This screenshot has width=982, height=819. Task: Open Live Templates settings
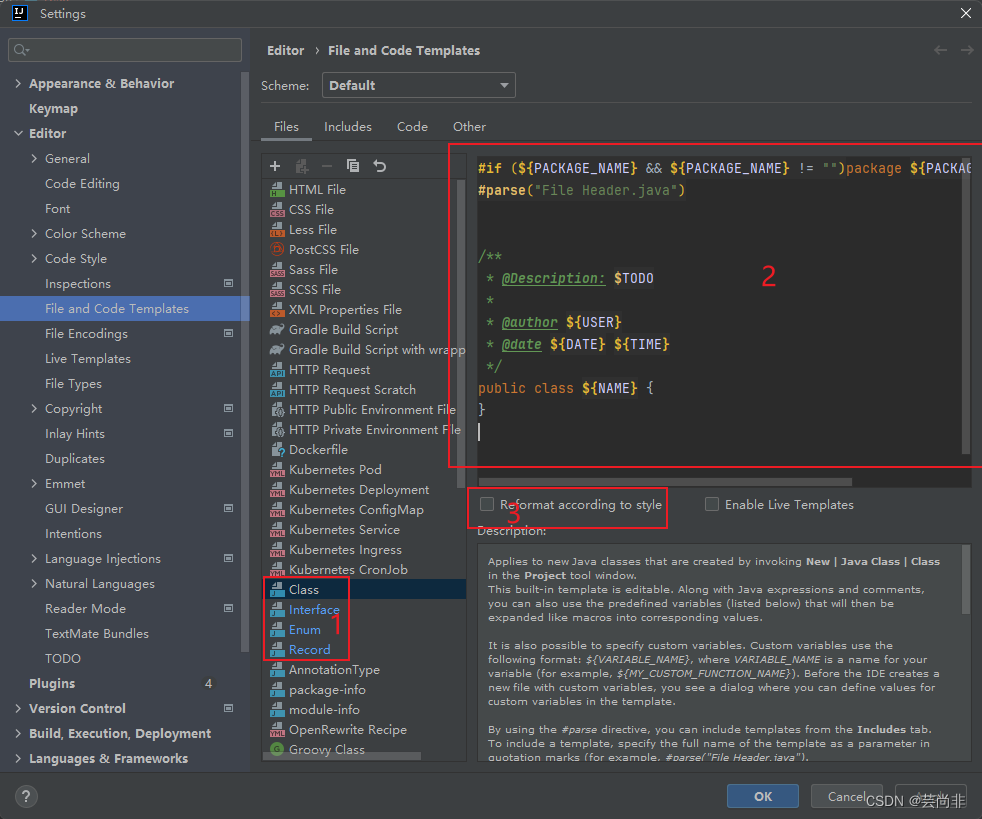[x=88, y=358]
